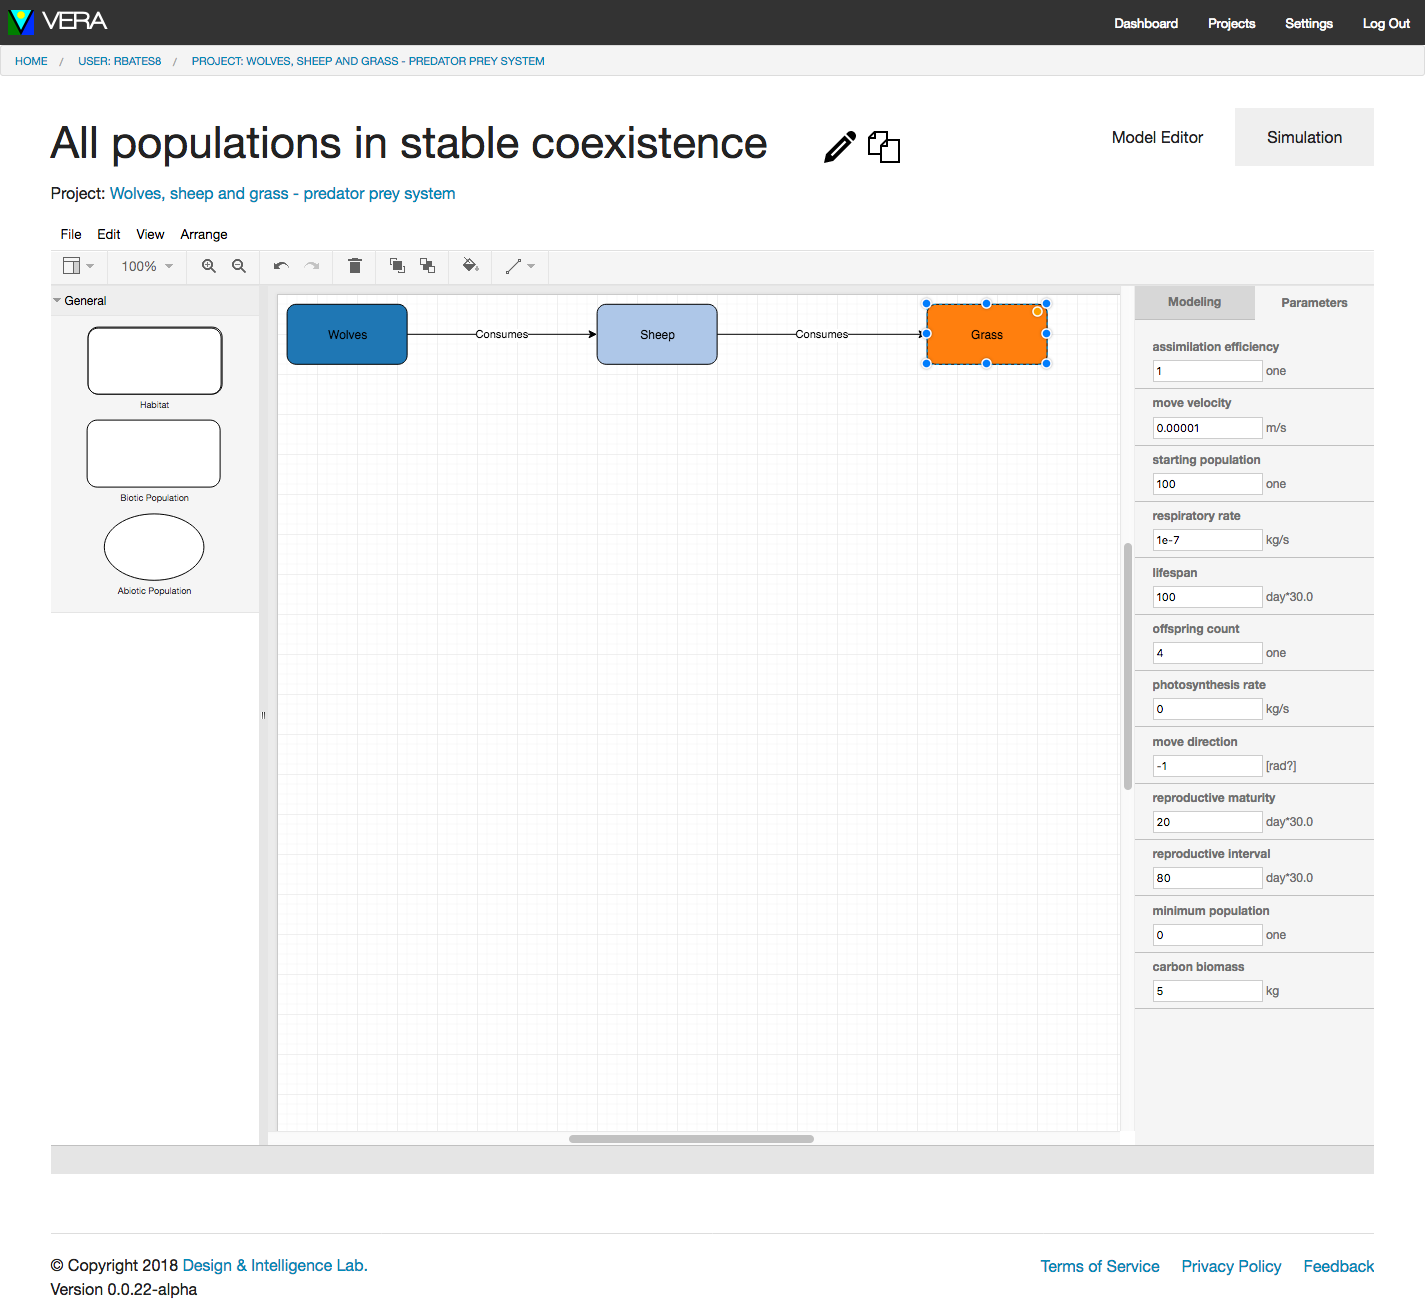Open the 100% zoom level dropdown
Viewport: 1425px width, 1301px height.
coord(147,266)
